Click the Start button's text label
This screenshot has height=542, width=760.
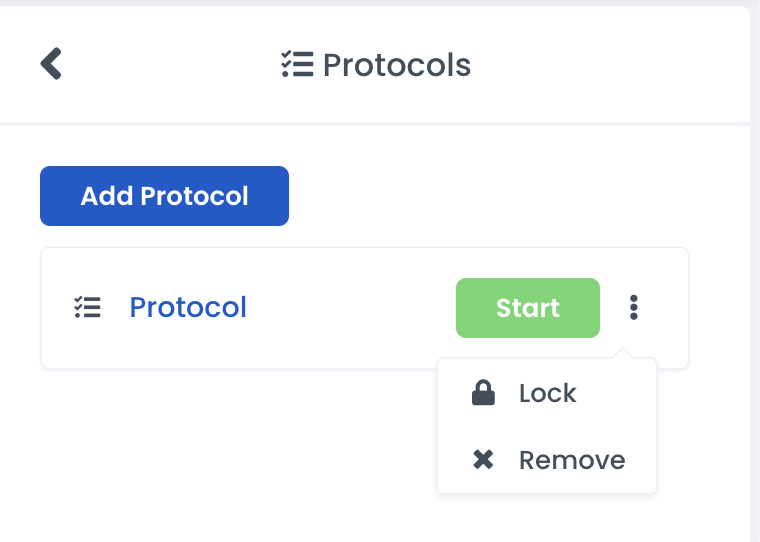tap(527, 308)
